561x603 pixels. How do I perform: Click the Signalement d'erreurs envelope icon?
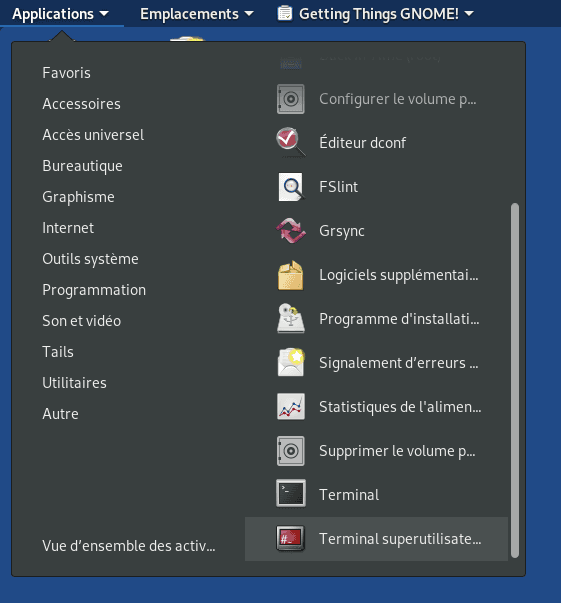point(291,362)
